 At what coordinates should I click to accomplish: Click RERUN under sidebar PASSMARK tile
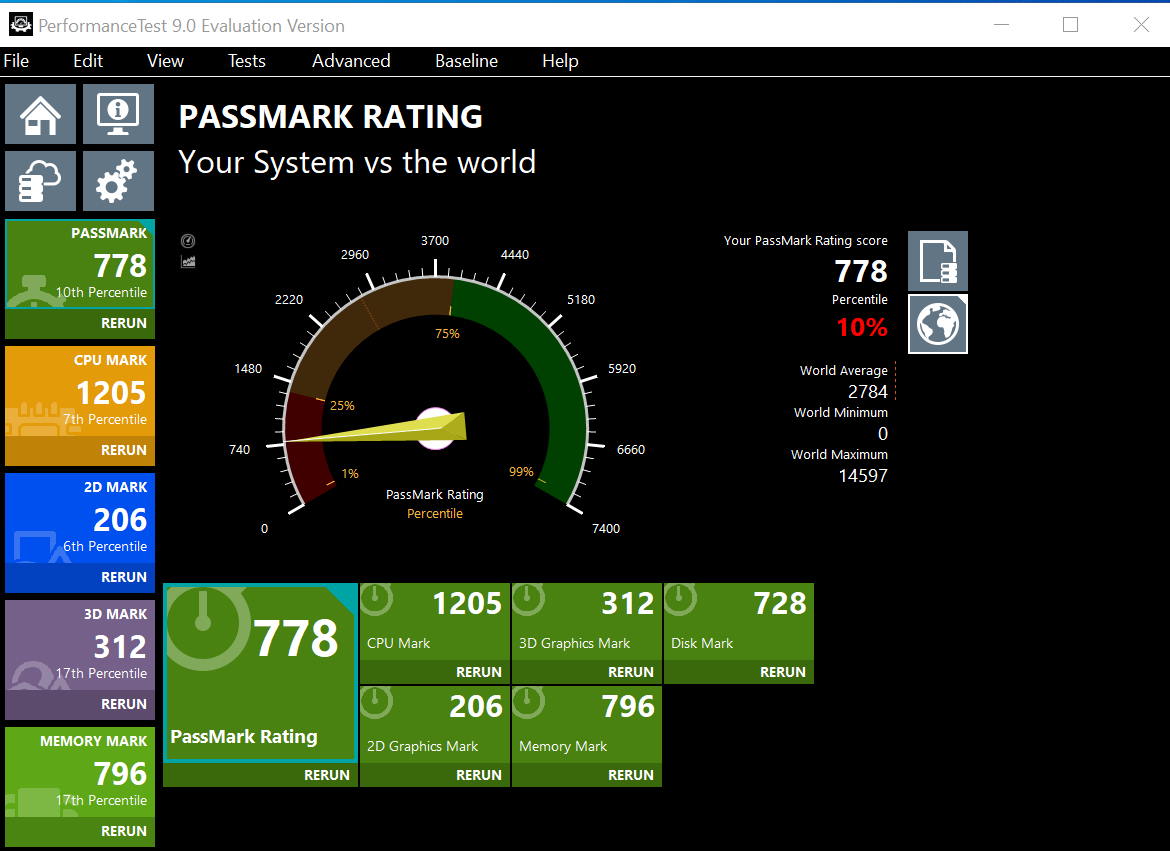click(124, 322)
